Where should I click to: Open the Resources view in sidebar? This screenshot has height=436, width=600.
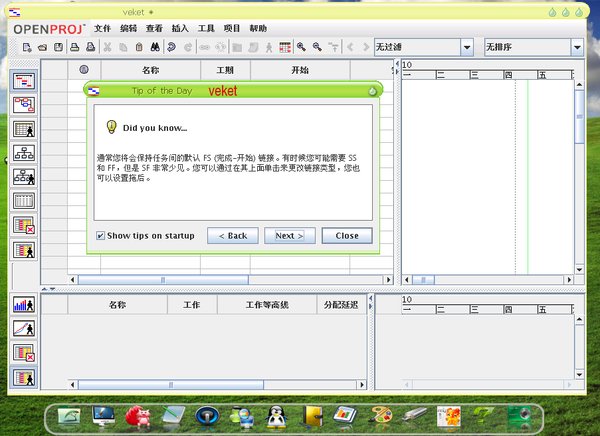(24, 129)
